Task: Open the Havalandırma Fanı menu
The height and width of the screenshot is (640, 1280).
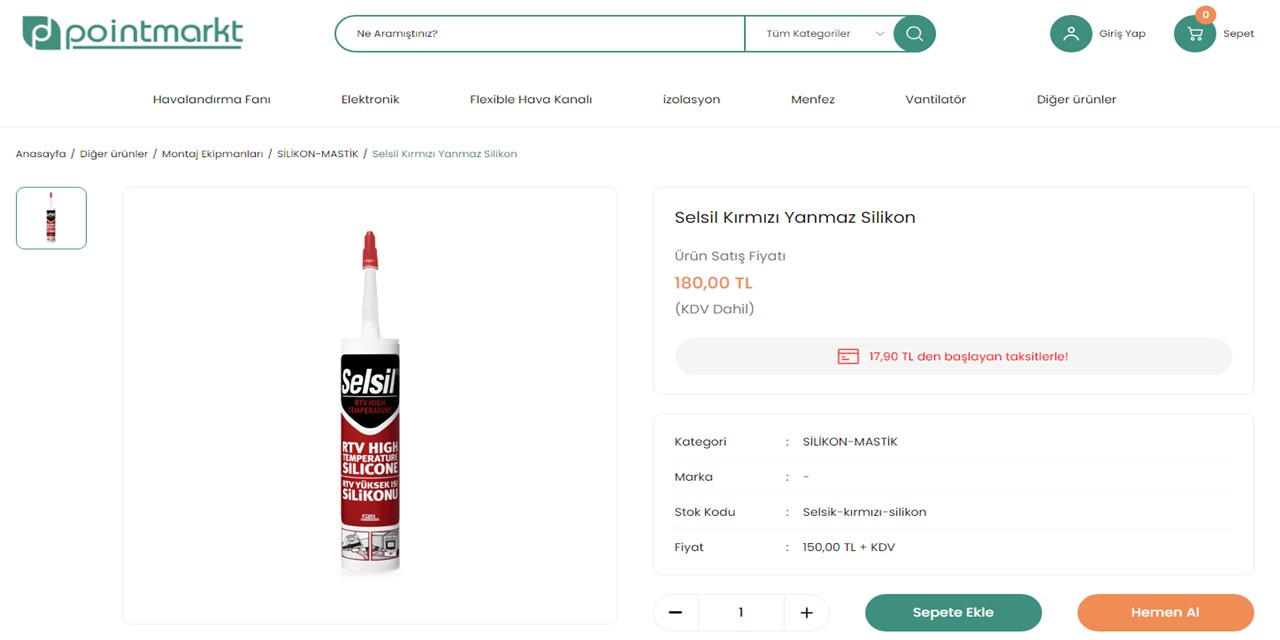Action: coord(211,100)
